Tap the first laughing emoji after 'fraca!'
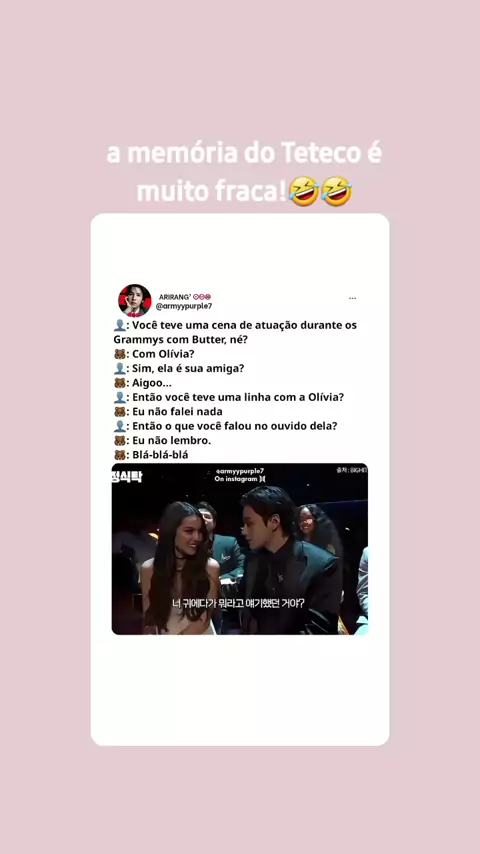The width and height of the screenshot is (480, 854). (x=305, y=191)
